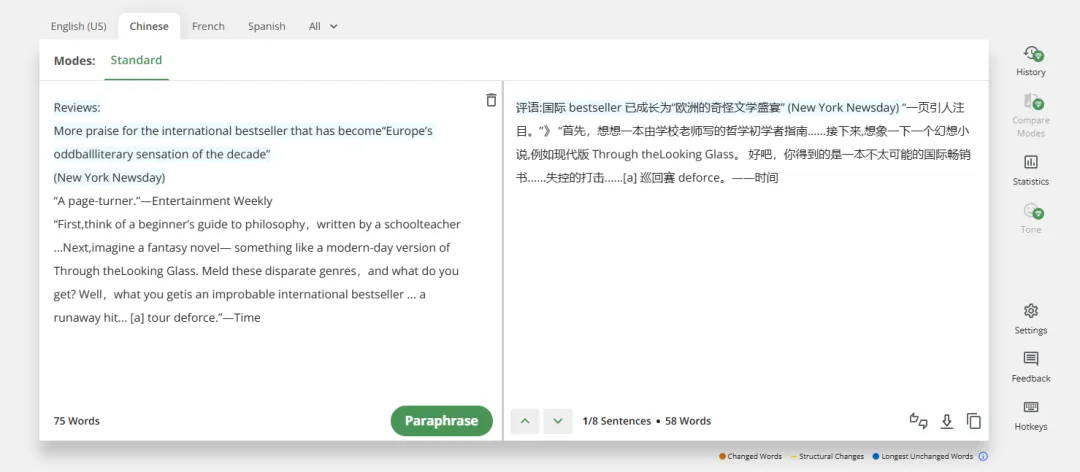Go to next sentence with down arrow

(x=558, y=421)
